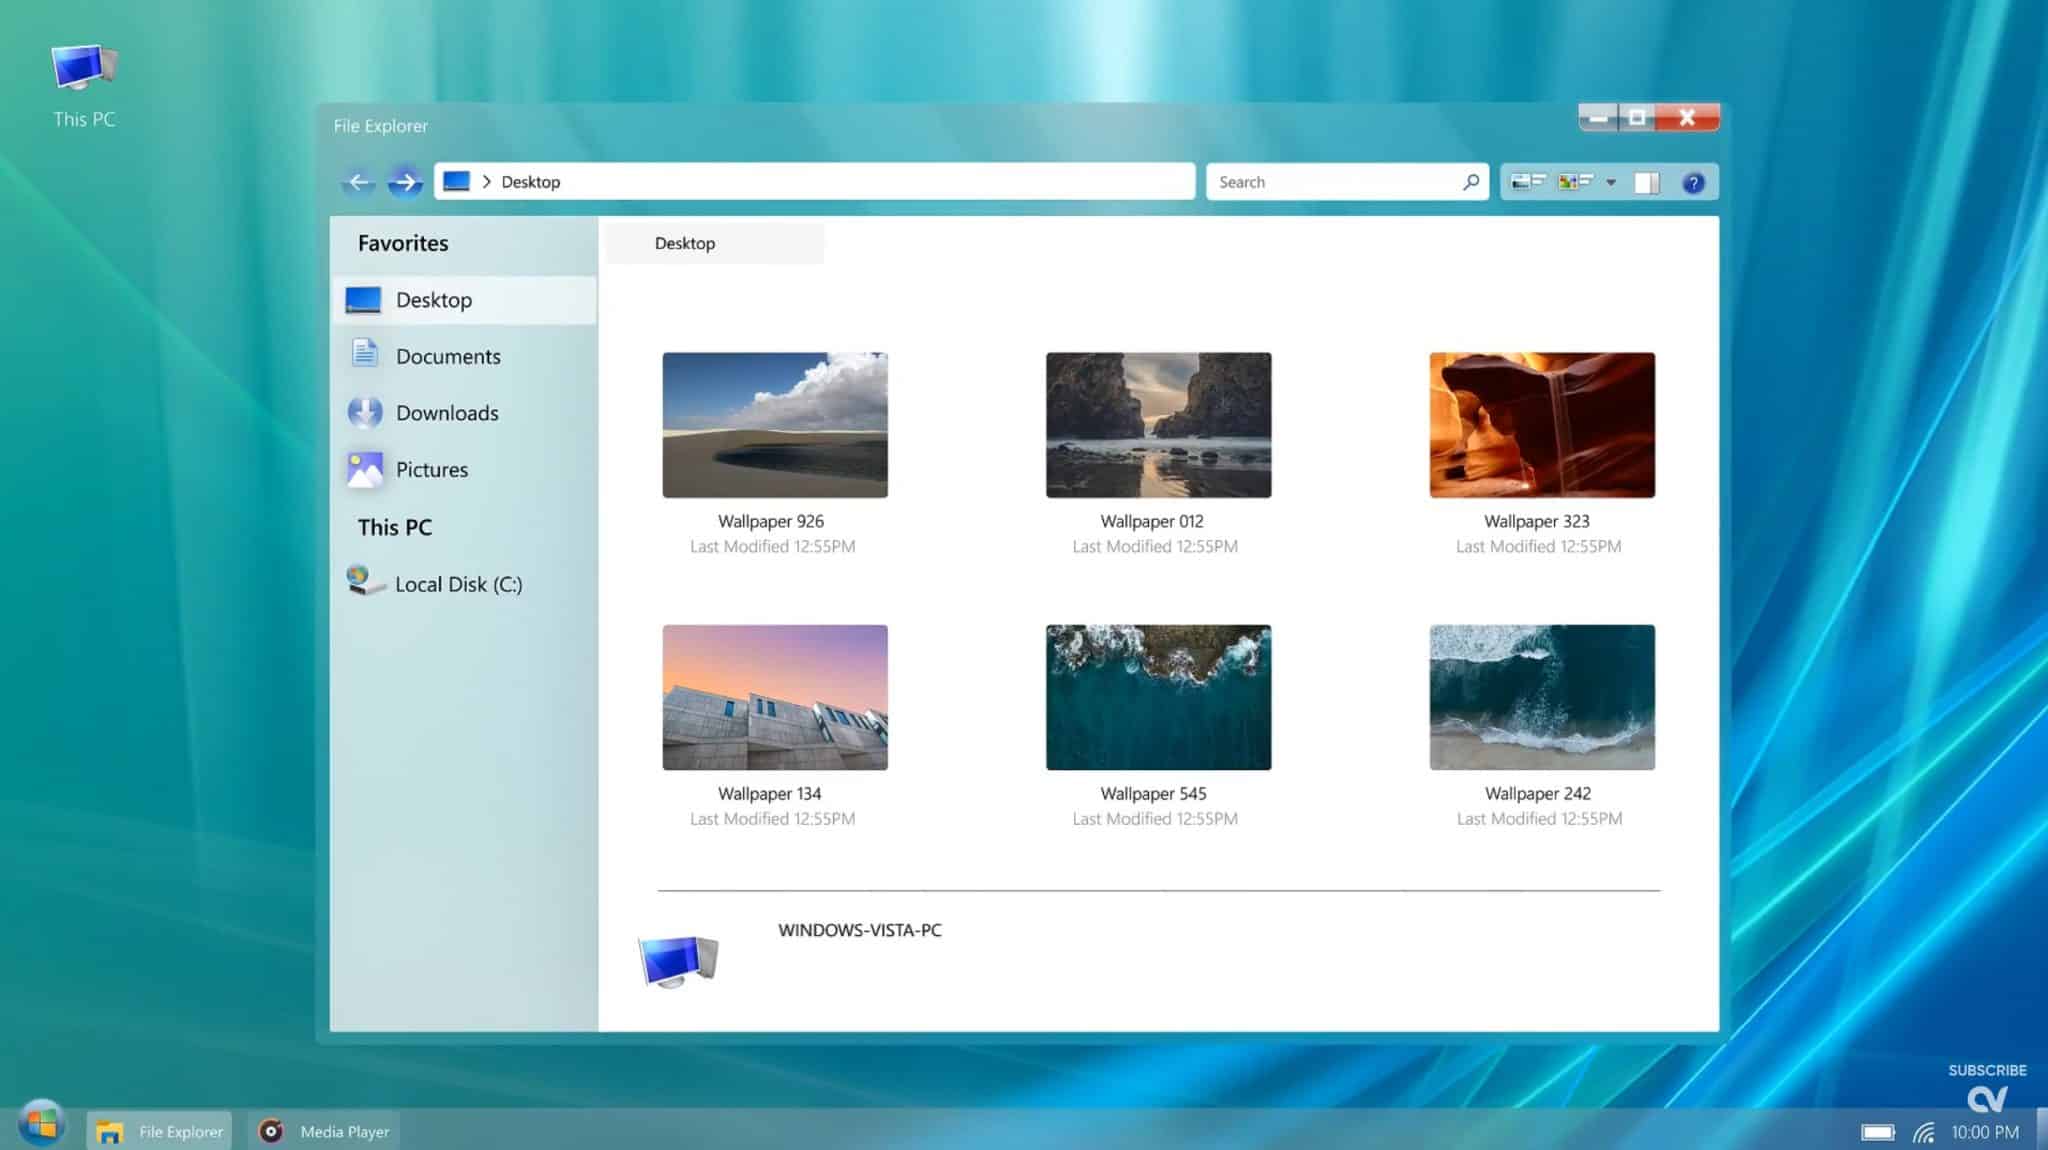Open Media Player from the taskbar
The width and height of the screenshot is (2048, 1150).
tap(323, 1131)
